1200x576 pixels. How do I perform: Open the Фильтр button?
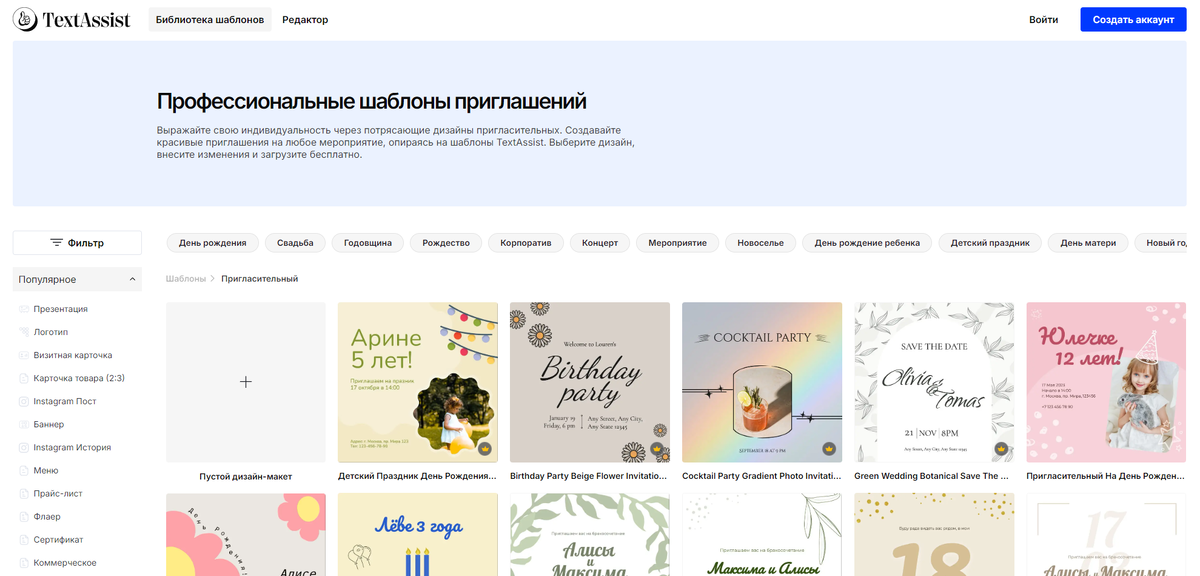(77, 243)
